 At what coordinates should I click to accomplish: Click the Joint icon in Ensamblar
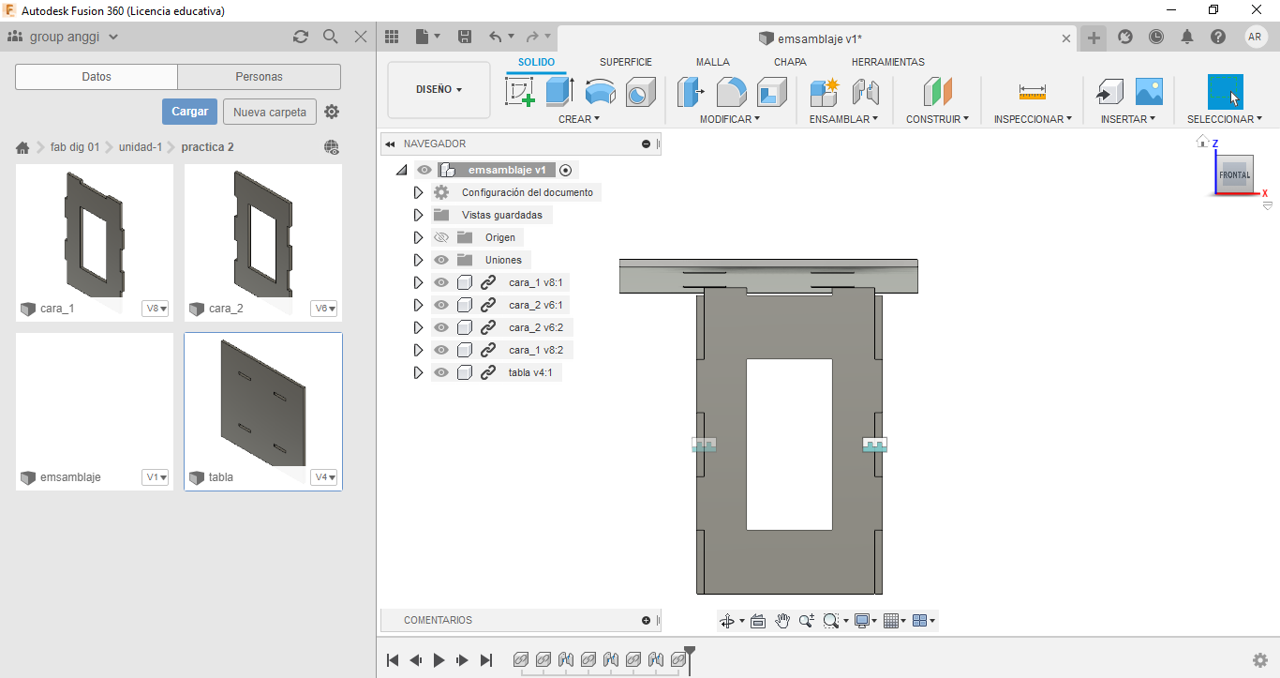pos(866,92)
